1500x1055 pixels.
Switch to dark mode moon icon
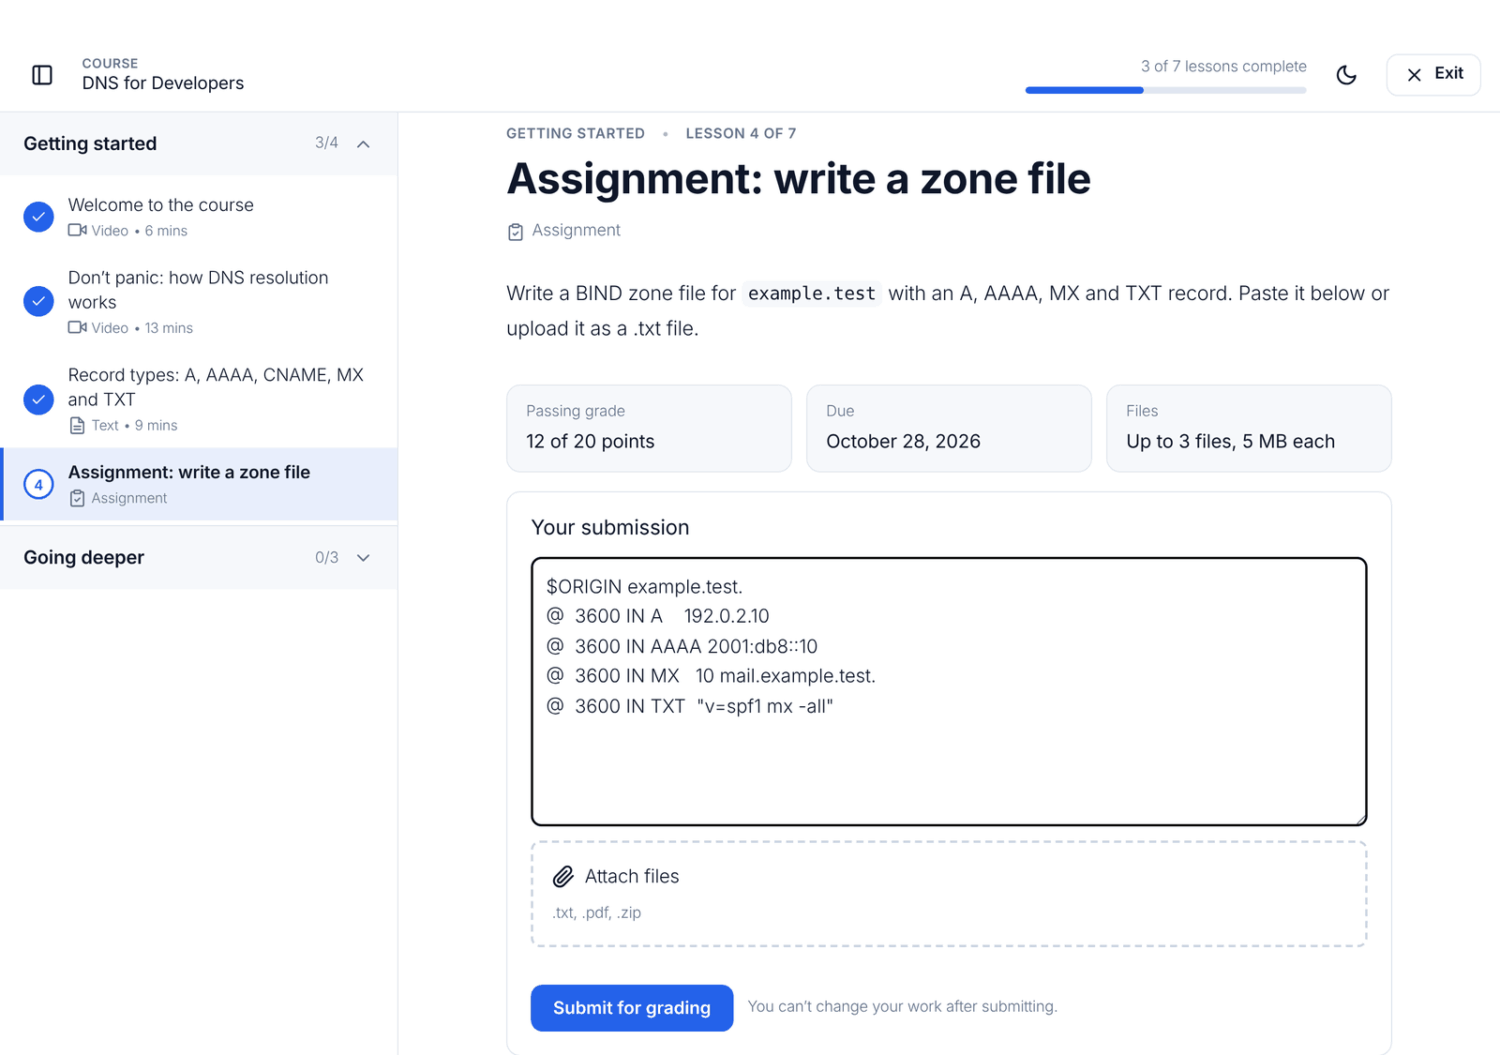(1346, 75)
